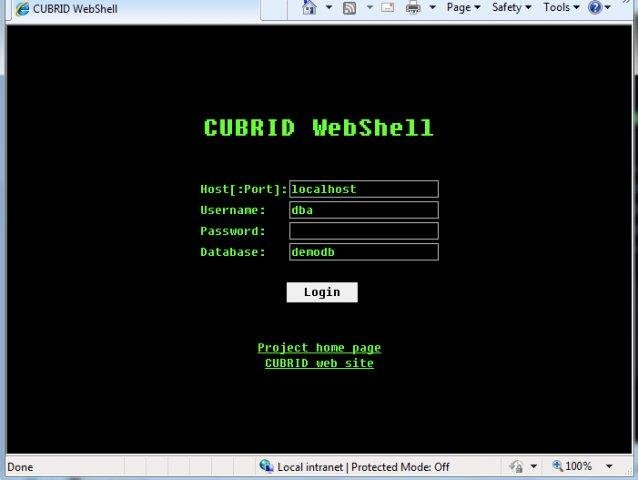638x480 pixels.
Task: Click the Help question mark icon
Action: 595,7
